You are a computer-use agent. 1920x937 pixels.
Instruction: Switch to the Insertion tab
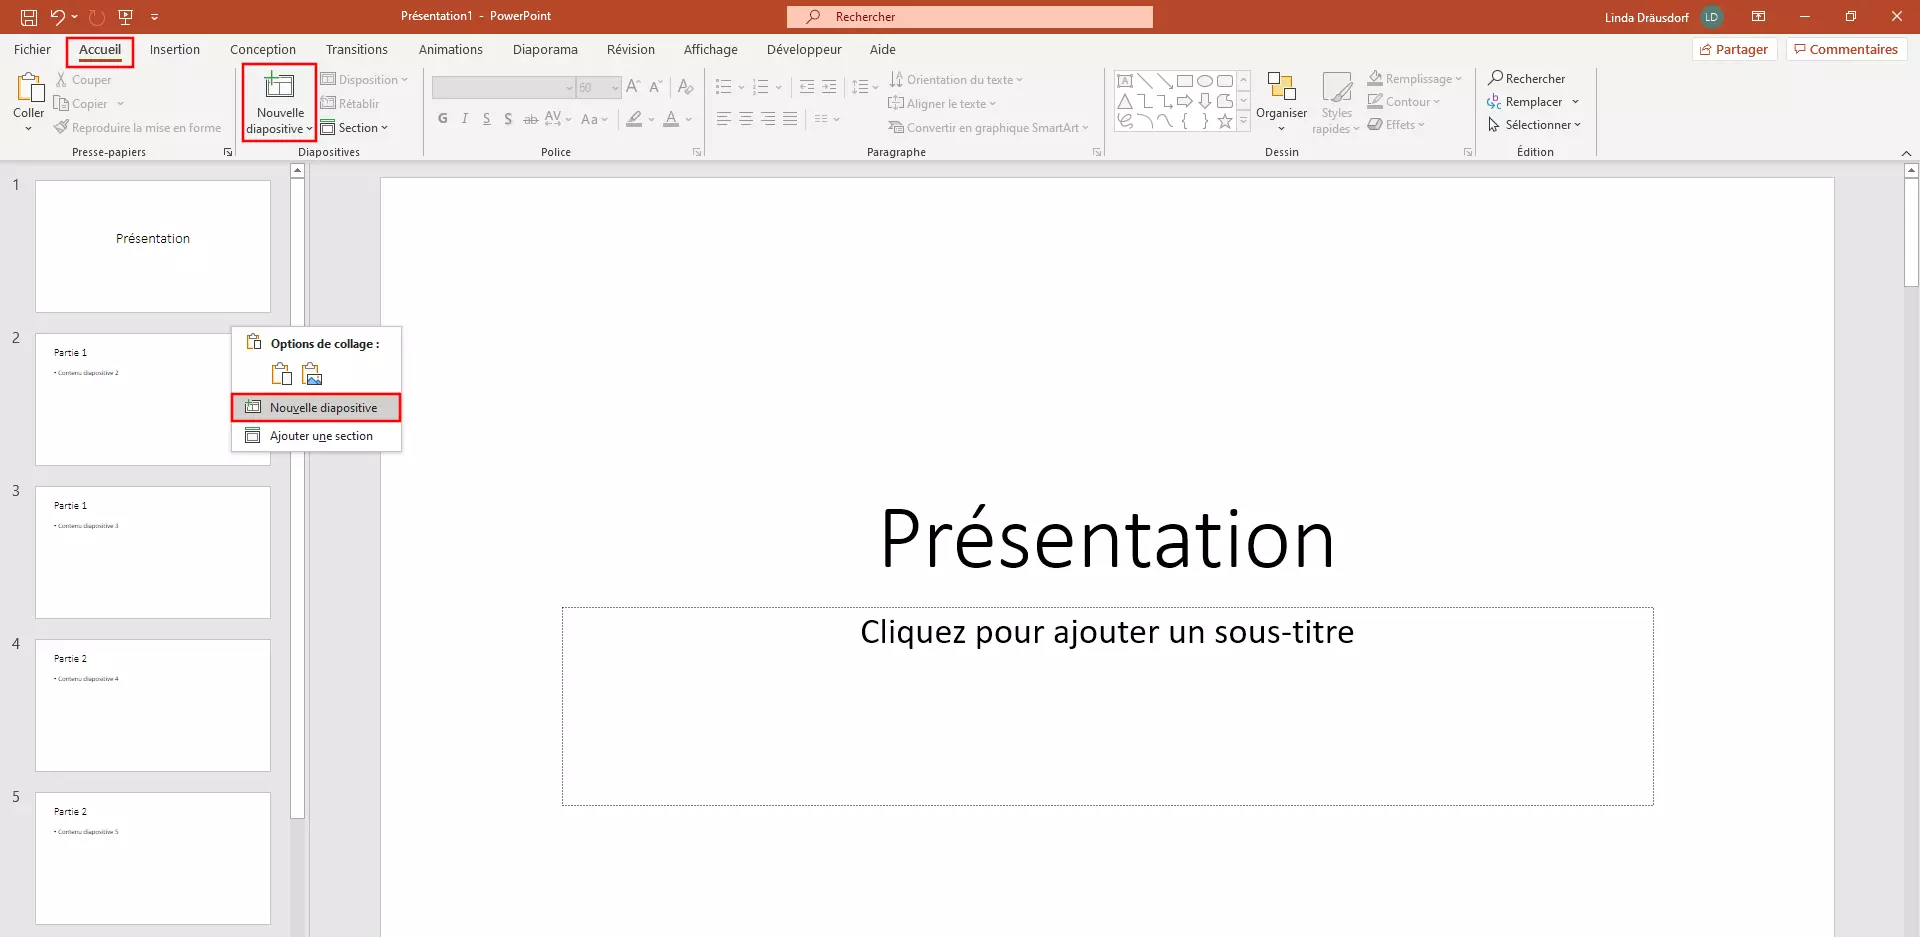(175, 49)
